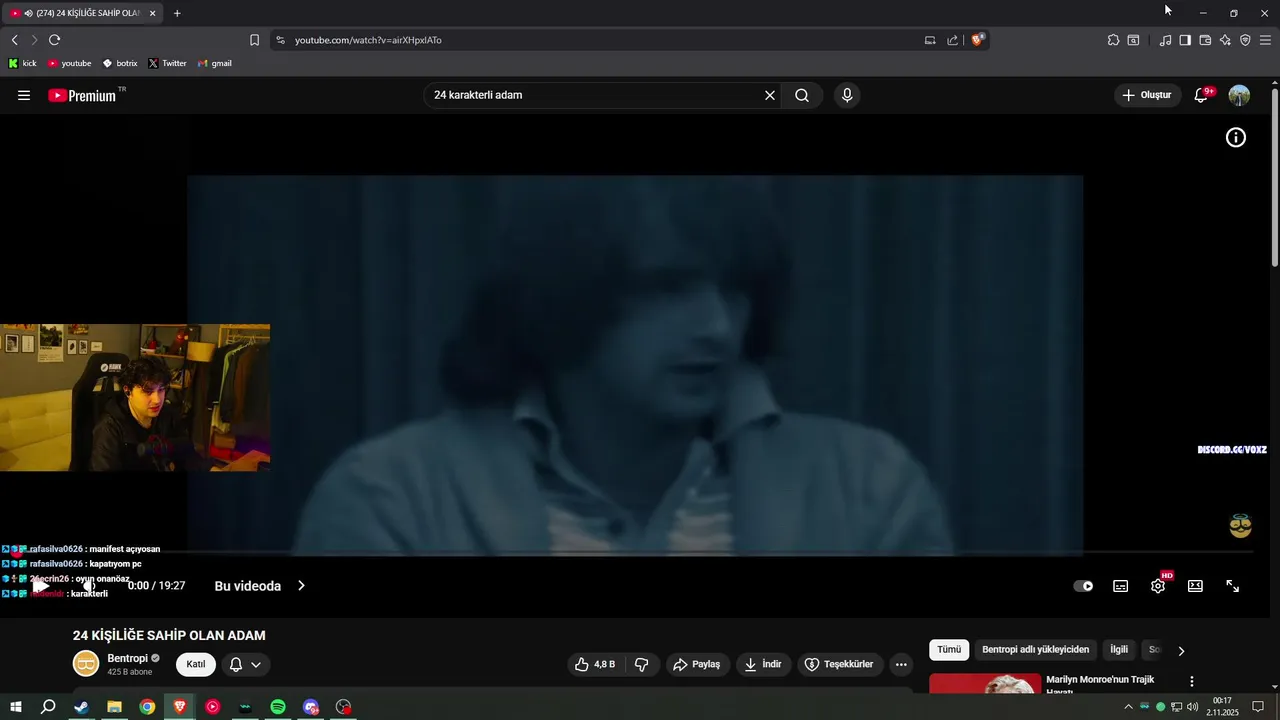The height and width of the screenshot is (720, 1280).
Task: Select the İlgili filter chip
Action: pos(1119,650)
